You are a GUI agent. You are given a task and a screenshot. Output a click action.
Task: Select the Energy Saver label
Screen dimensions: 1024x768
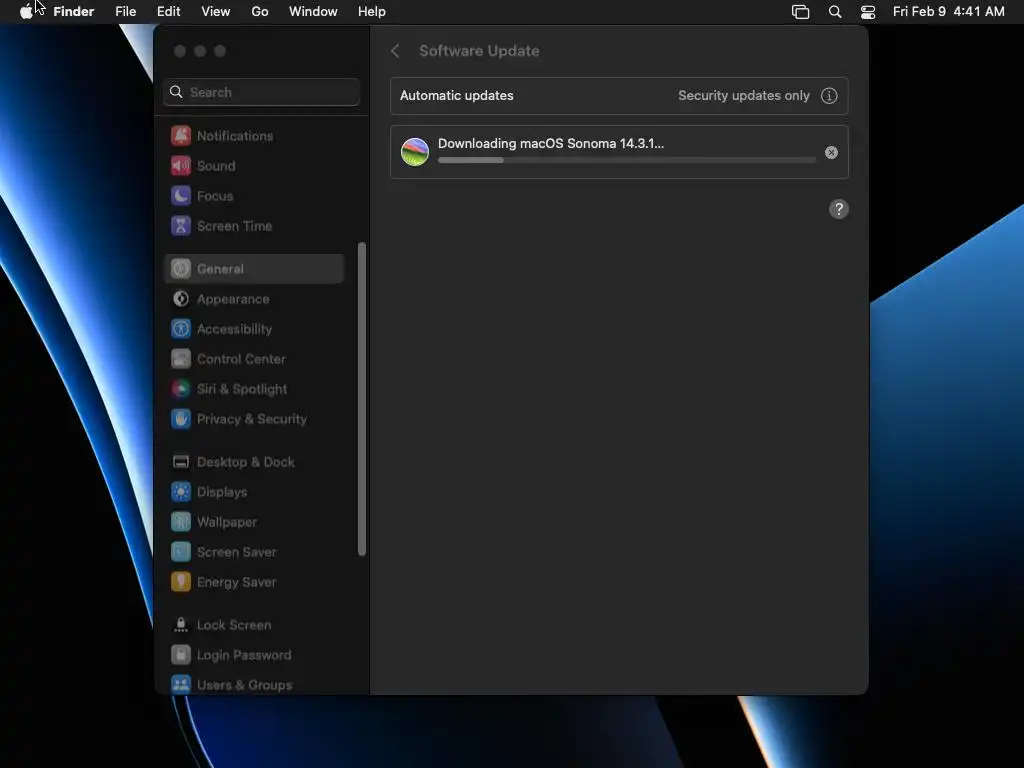(x=236, y=583)
